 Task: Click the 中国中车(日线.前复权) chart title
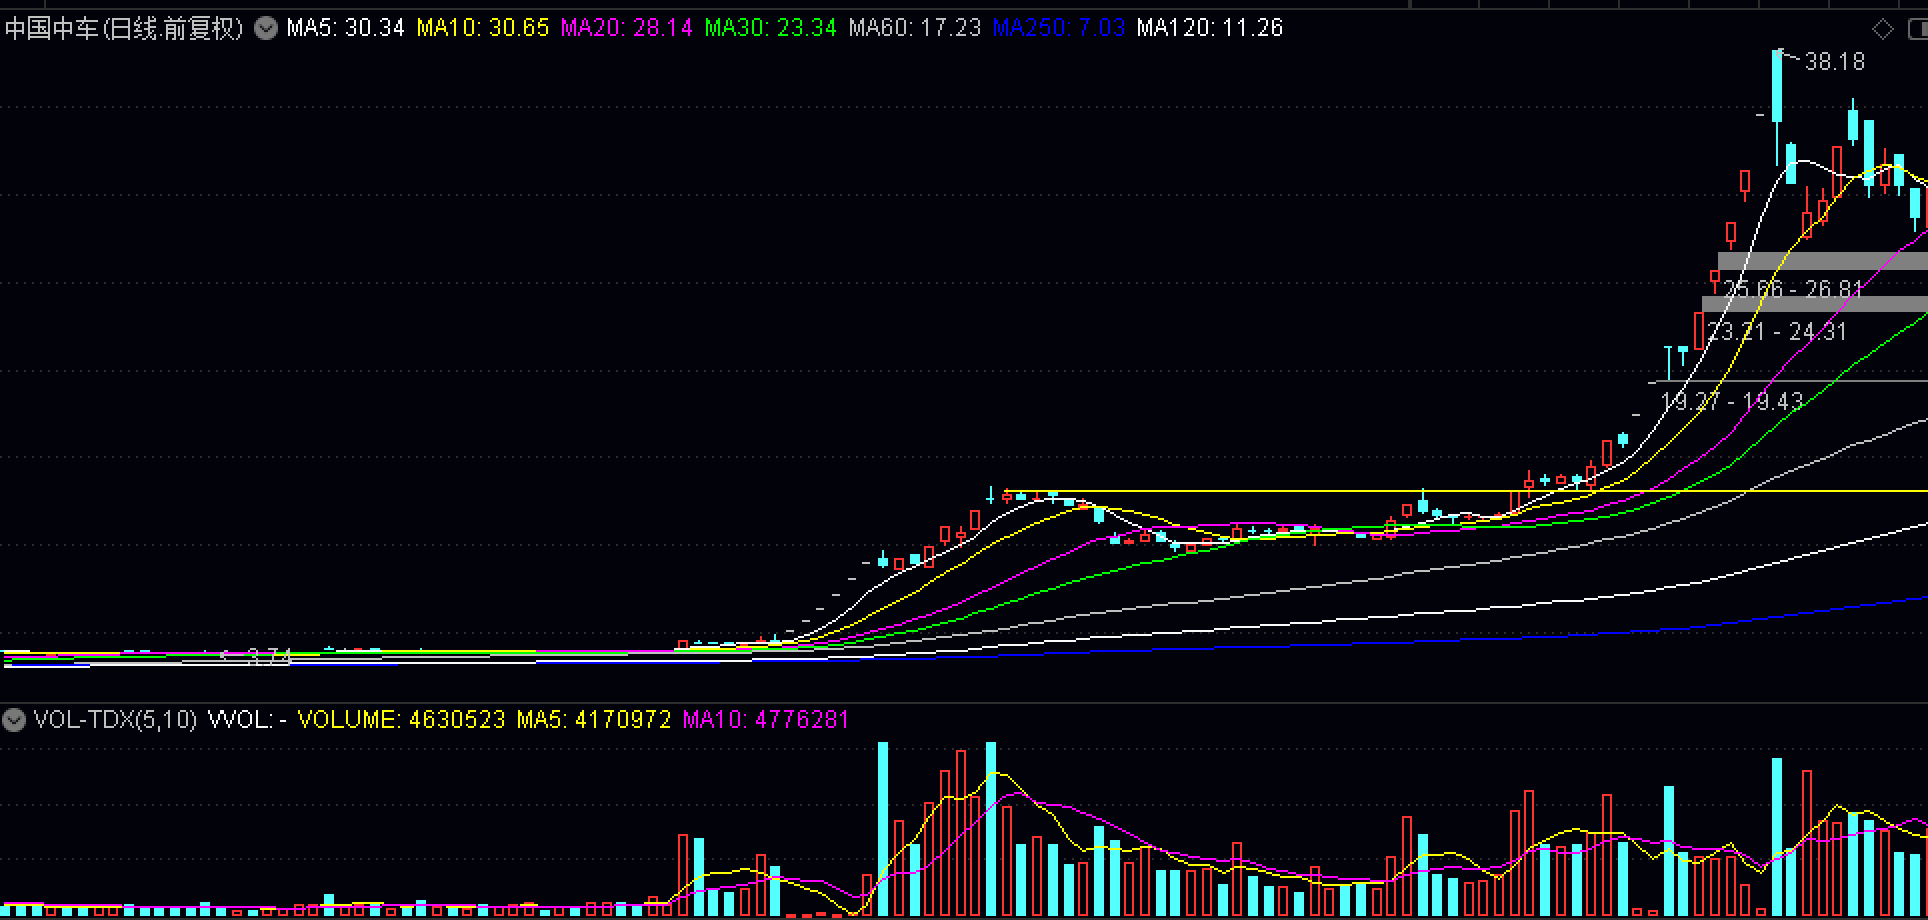124,28
